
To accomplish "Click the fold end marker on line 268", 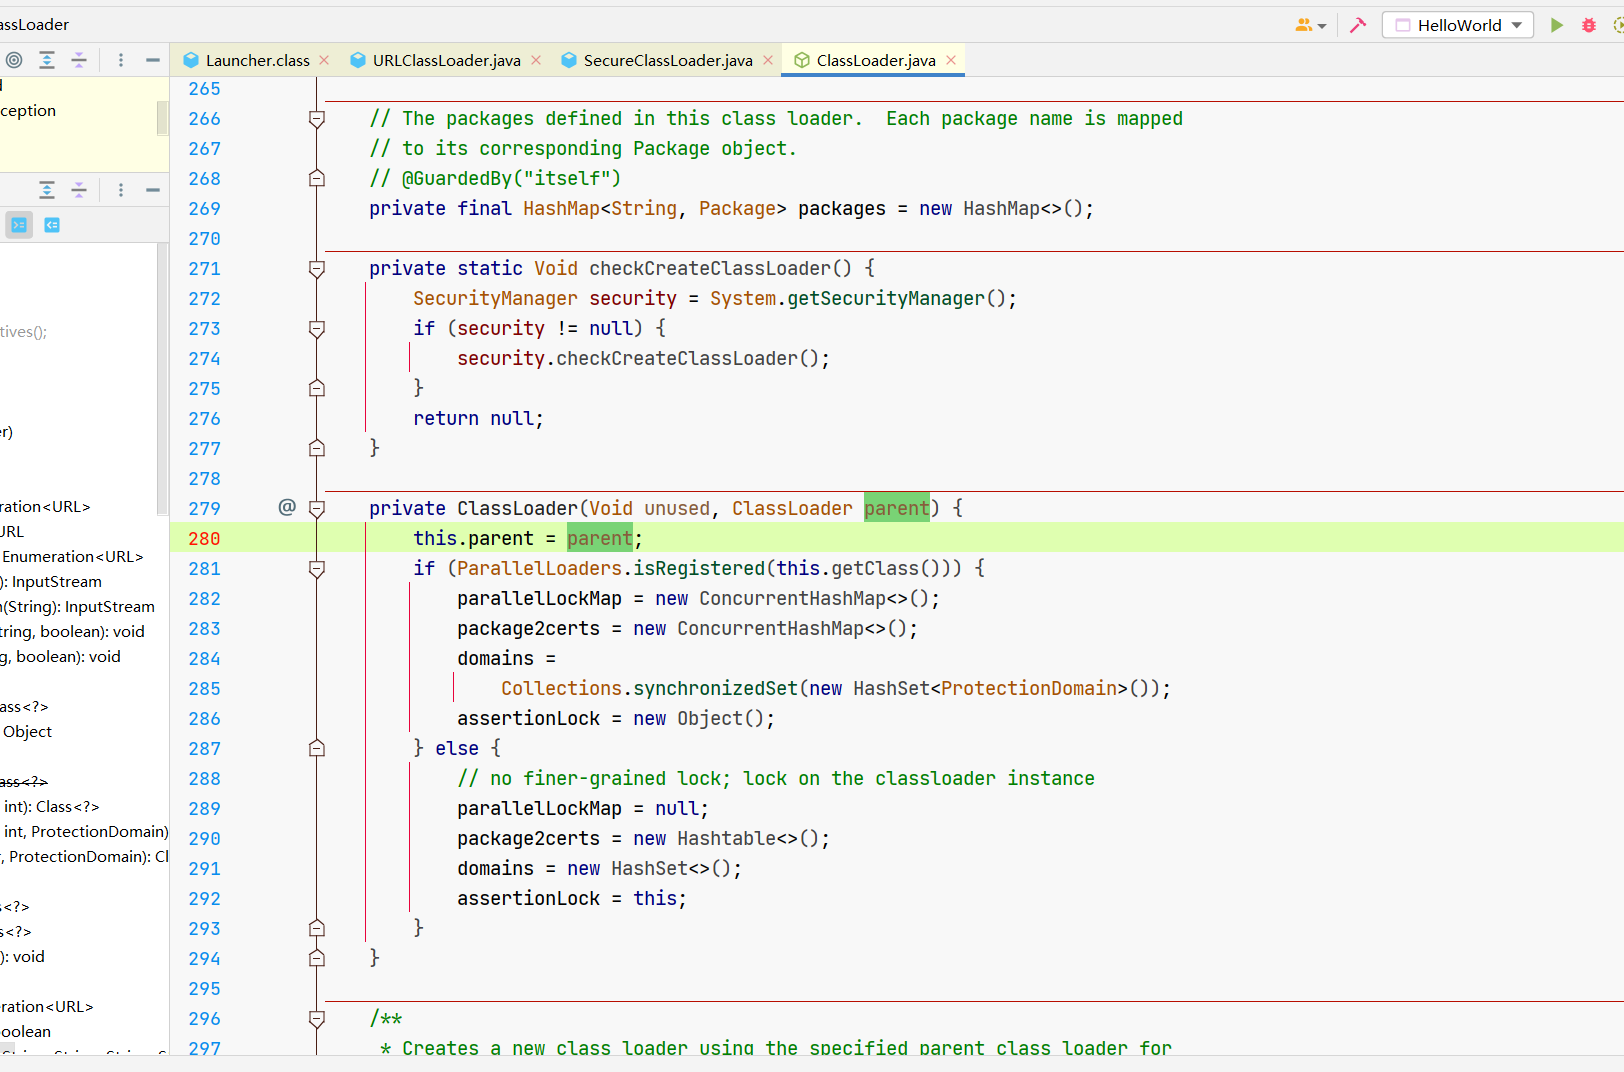I will tap(317, 178).
